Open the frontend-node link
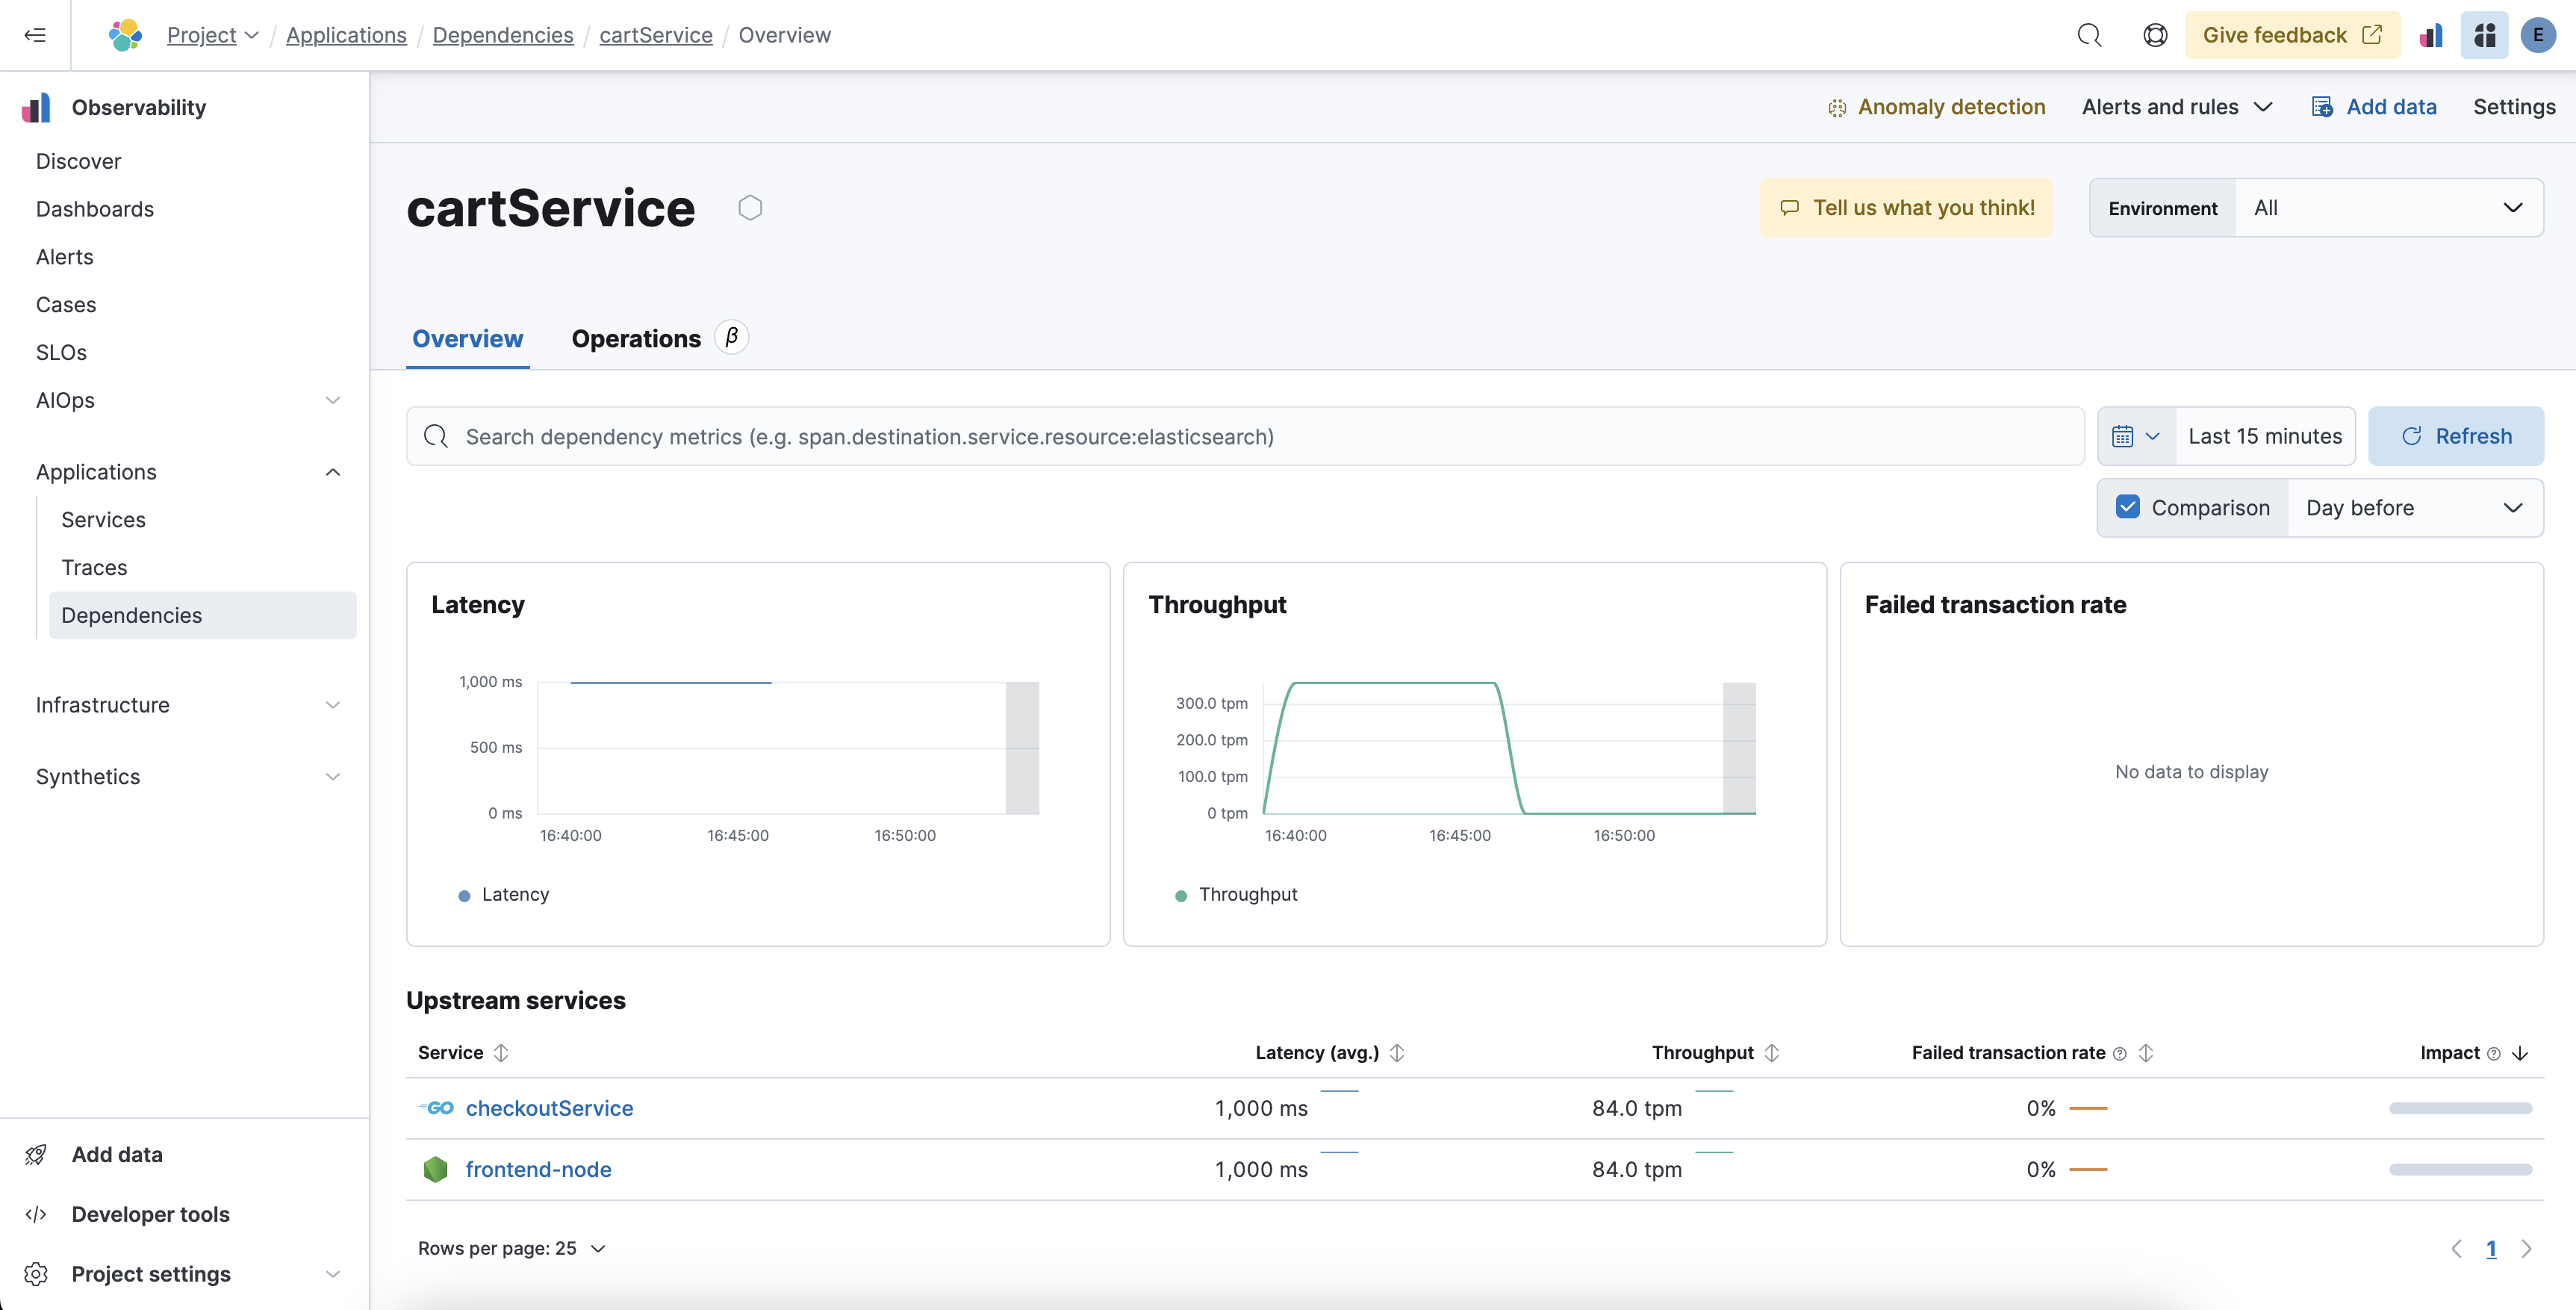 click(538, 1169)
